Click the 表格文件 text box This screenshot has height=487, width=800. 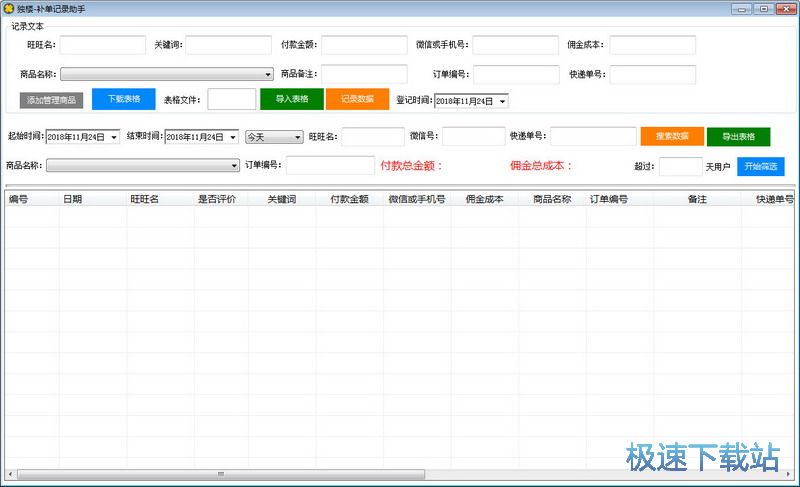[x=232, y=99]
